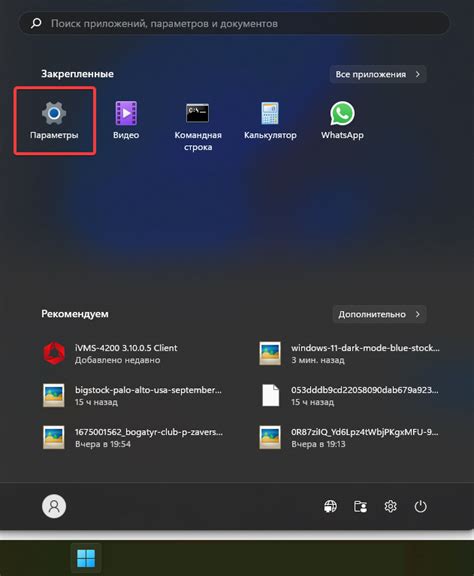Open the Параметры settings app
Screen dimensions: 474x576
pyautogui.click(x=54, y=121)
